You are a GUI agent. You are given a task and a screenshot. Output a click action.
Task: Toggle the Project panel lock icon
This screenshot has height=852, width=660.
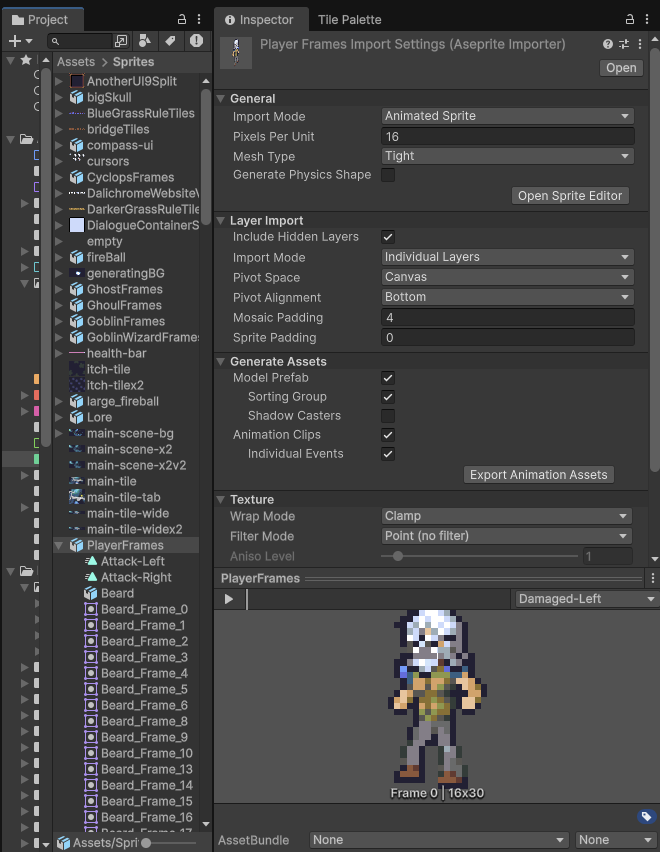click(181, 20)
